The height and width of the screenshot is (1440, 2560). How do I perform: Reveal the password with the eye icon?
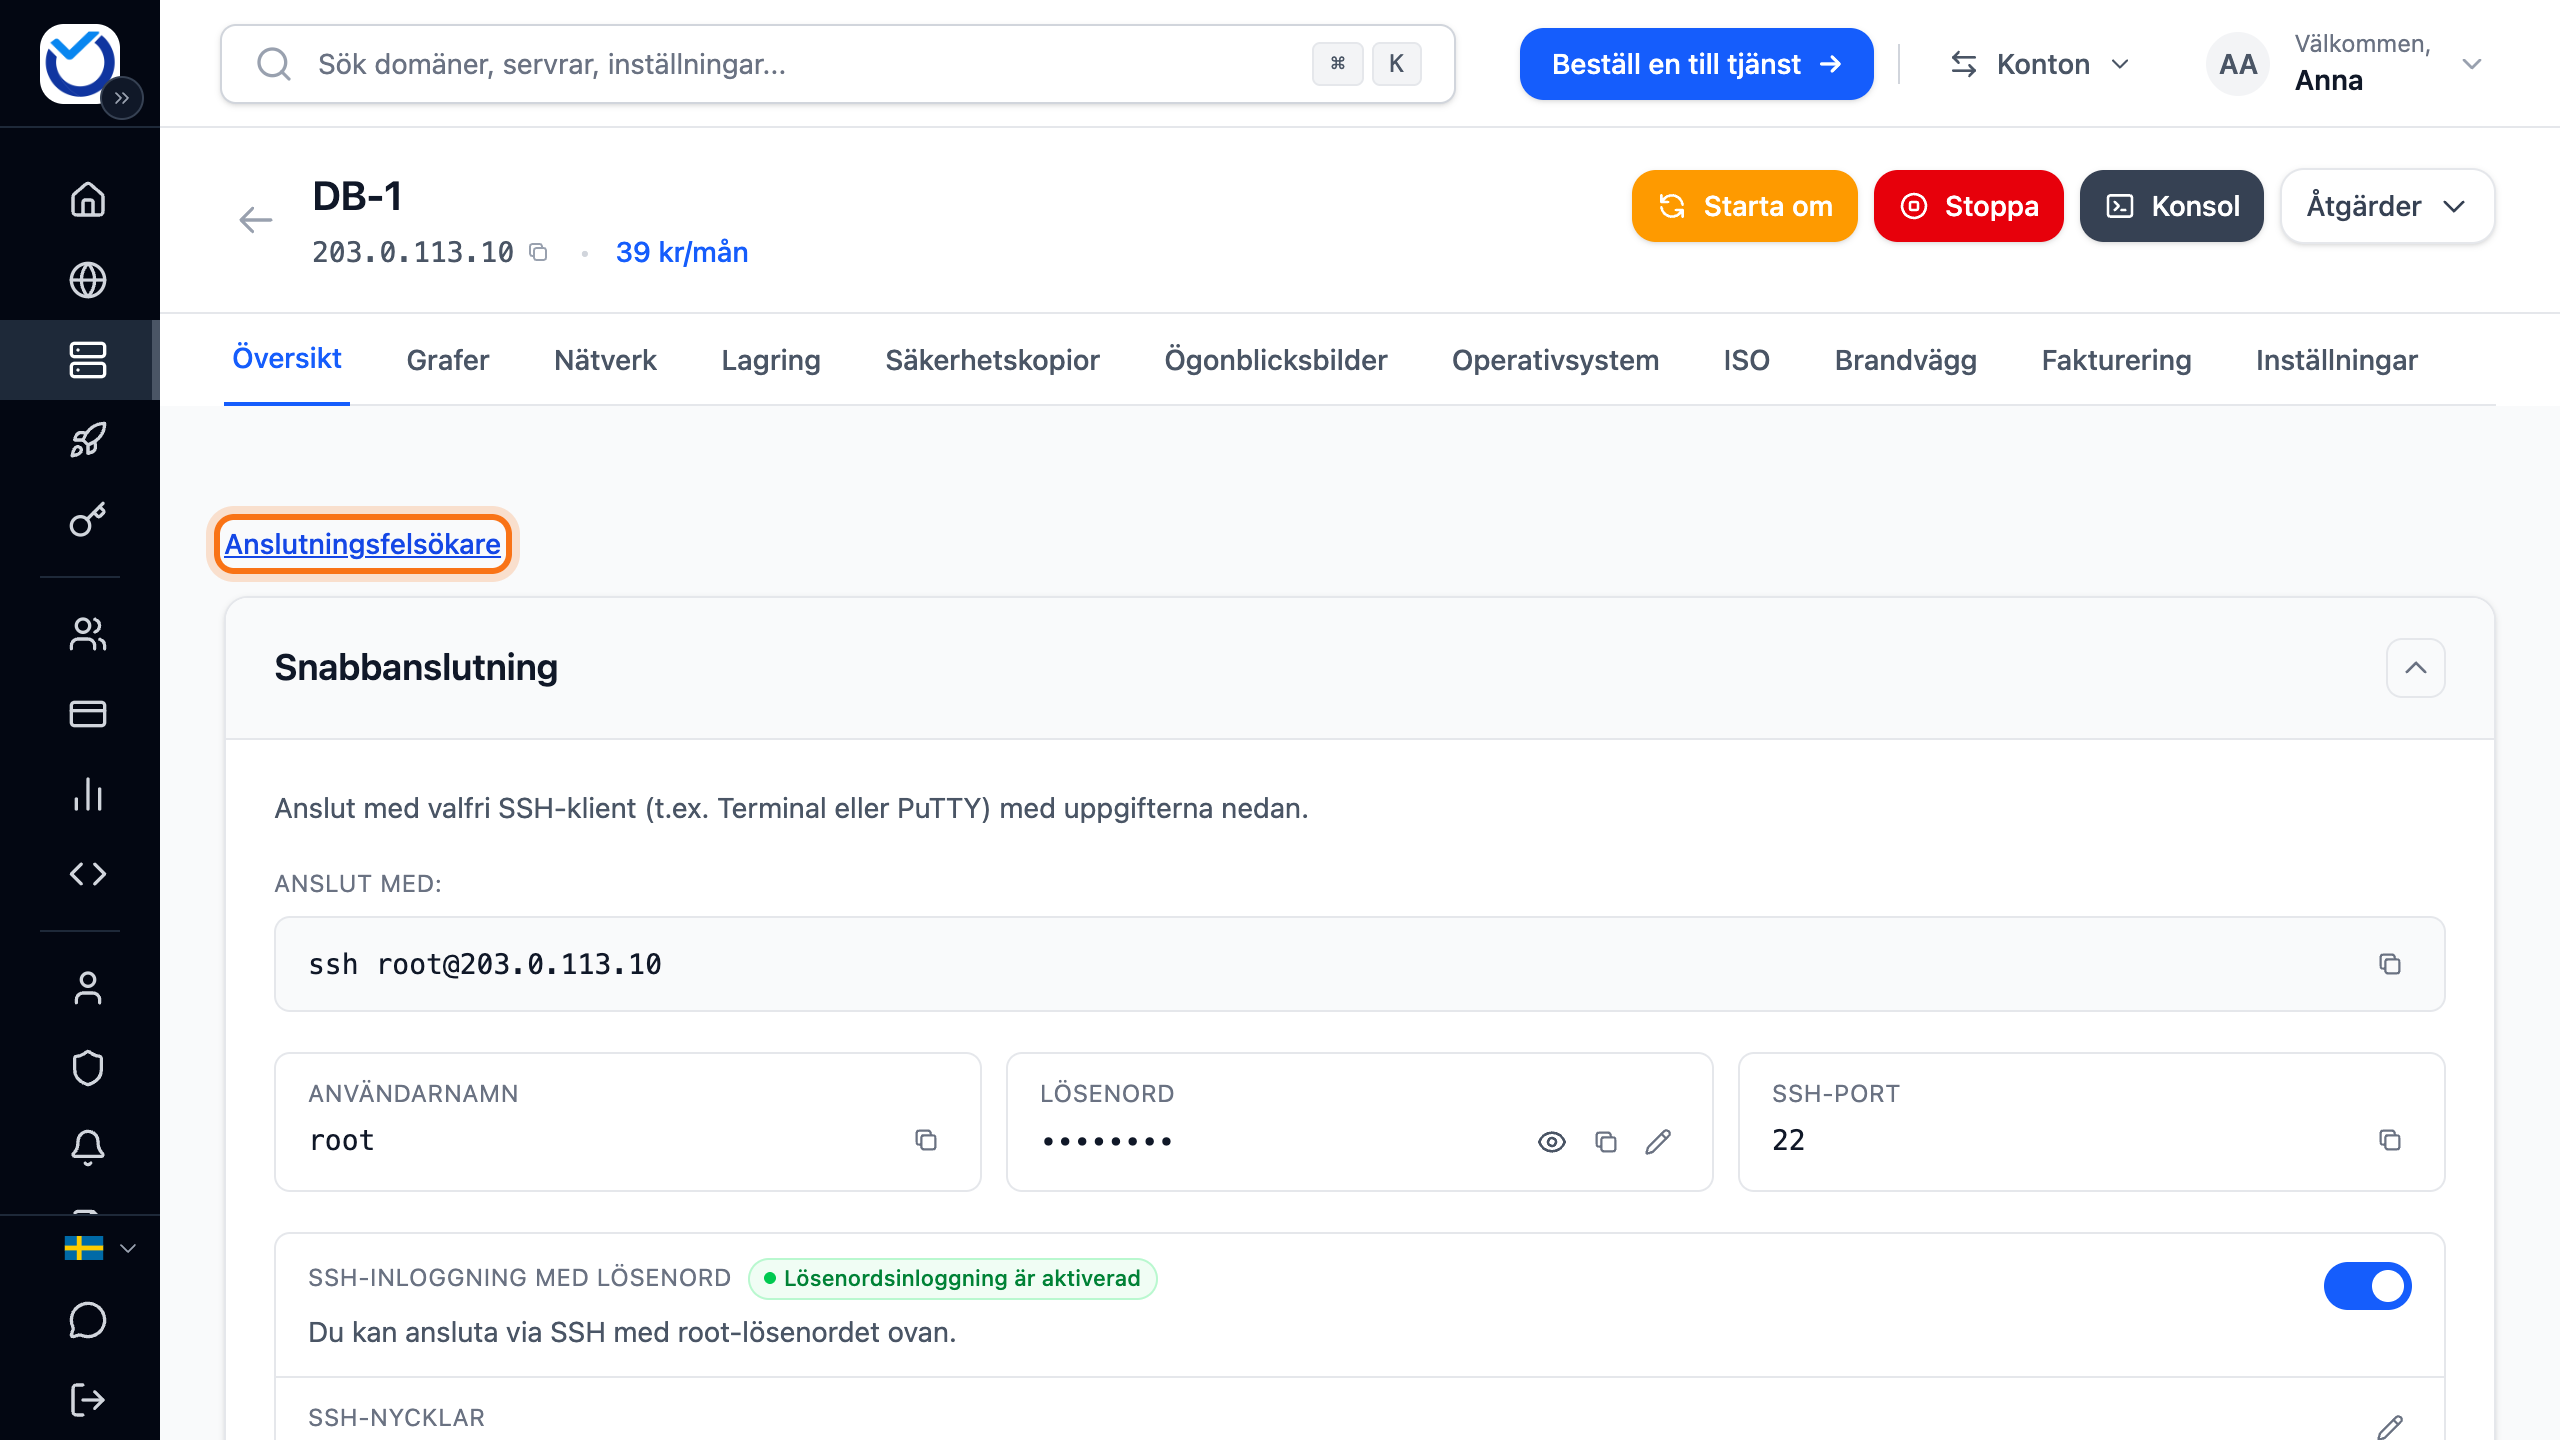coord(1552,1141)
